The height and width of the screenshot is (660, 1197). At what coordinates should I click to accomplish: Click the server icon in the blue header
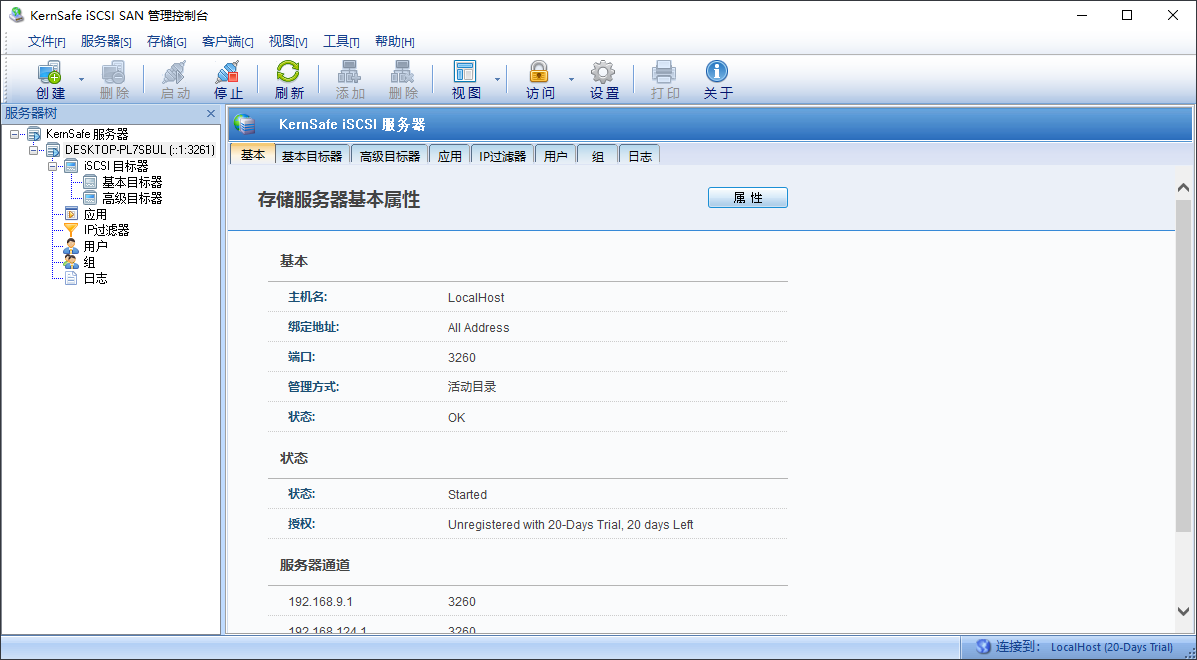[x=244, y=124]
